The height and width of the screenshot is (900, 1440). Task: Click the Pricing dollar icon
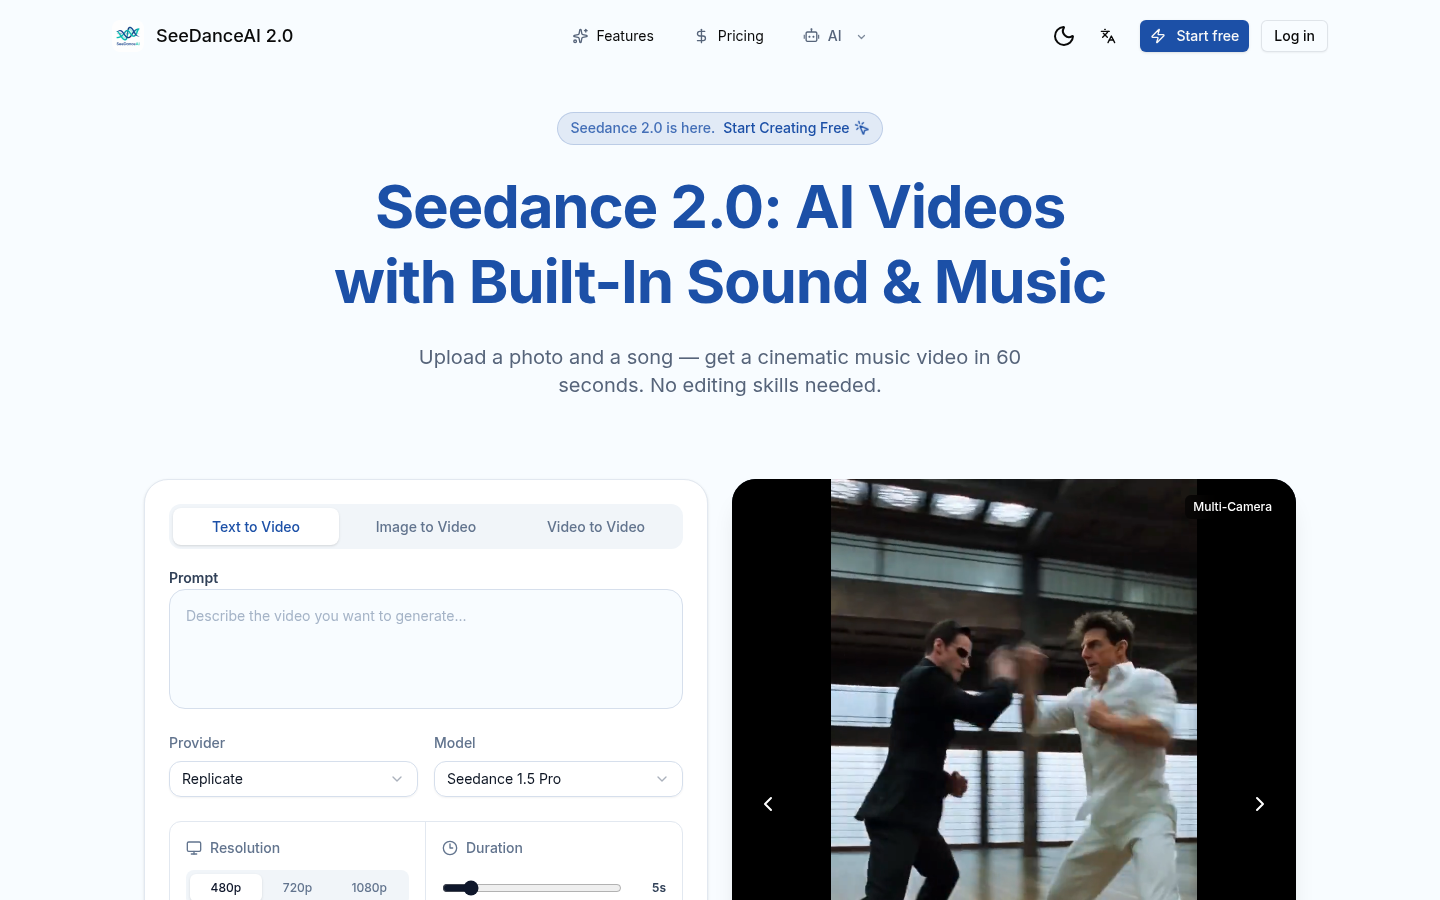point(701,36)
